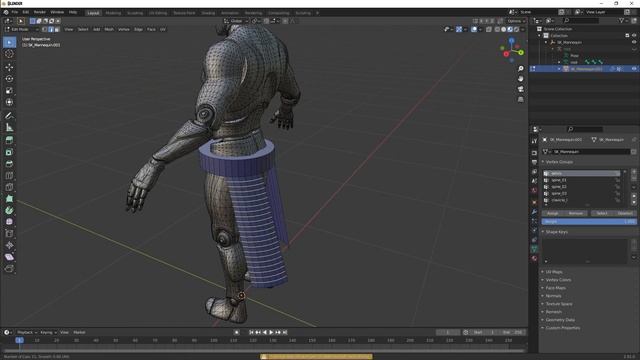Toggle the camera view icon

coord(520,89)
